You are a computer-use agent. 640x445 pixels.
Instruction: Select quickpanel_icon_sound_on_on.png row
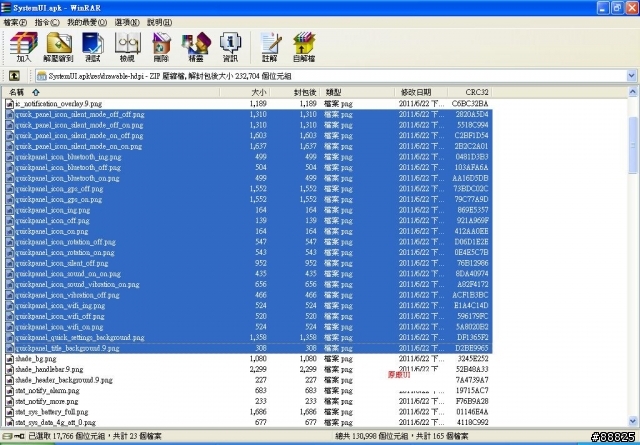click(249, 274)
